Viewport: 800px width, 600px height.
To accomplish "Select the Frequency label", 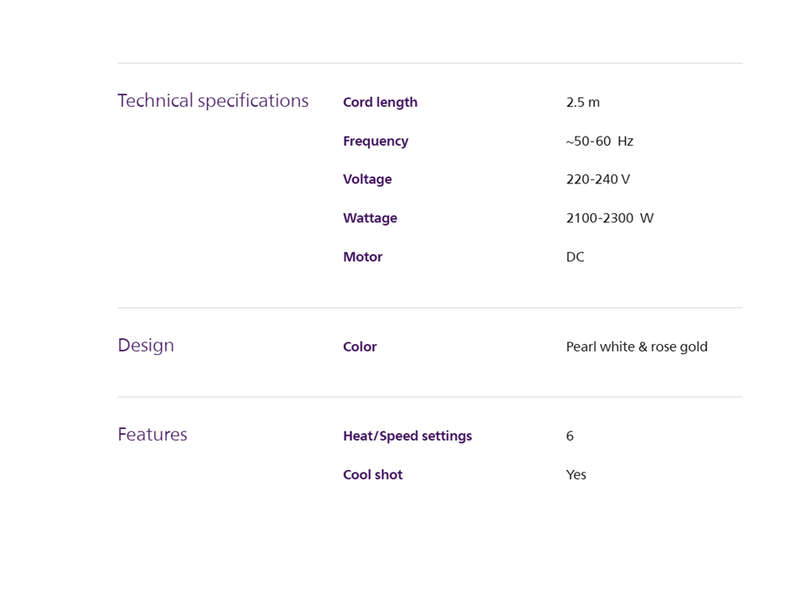I will [x=376, y=141].
